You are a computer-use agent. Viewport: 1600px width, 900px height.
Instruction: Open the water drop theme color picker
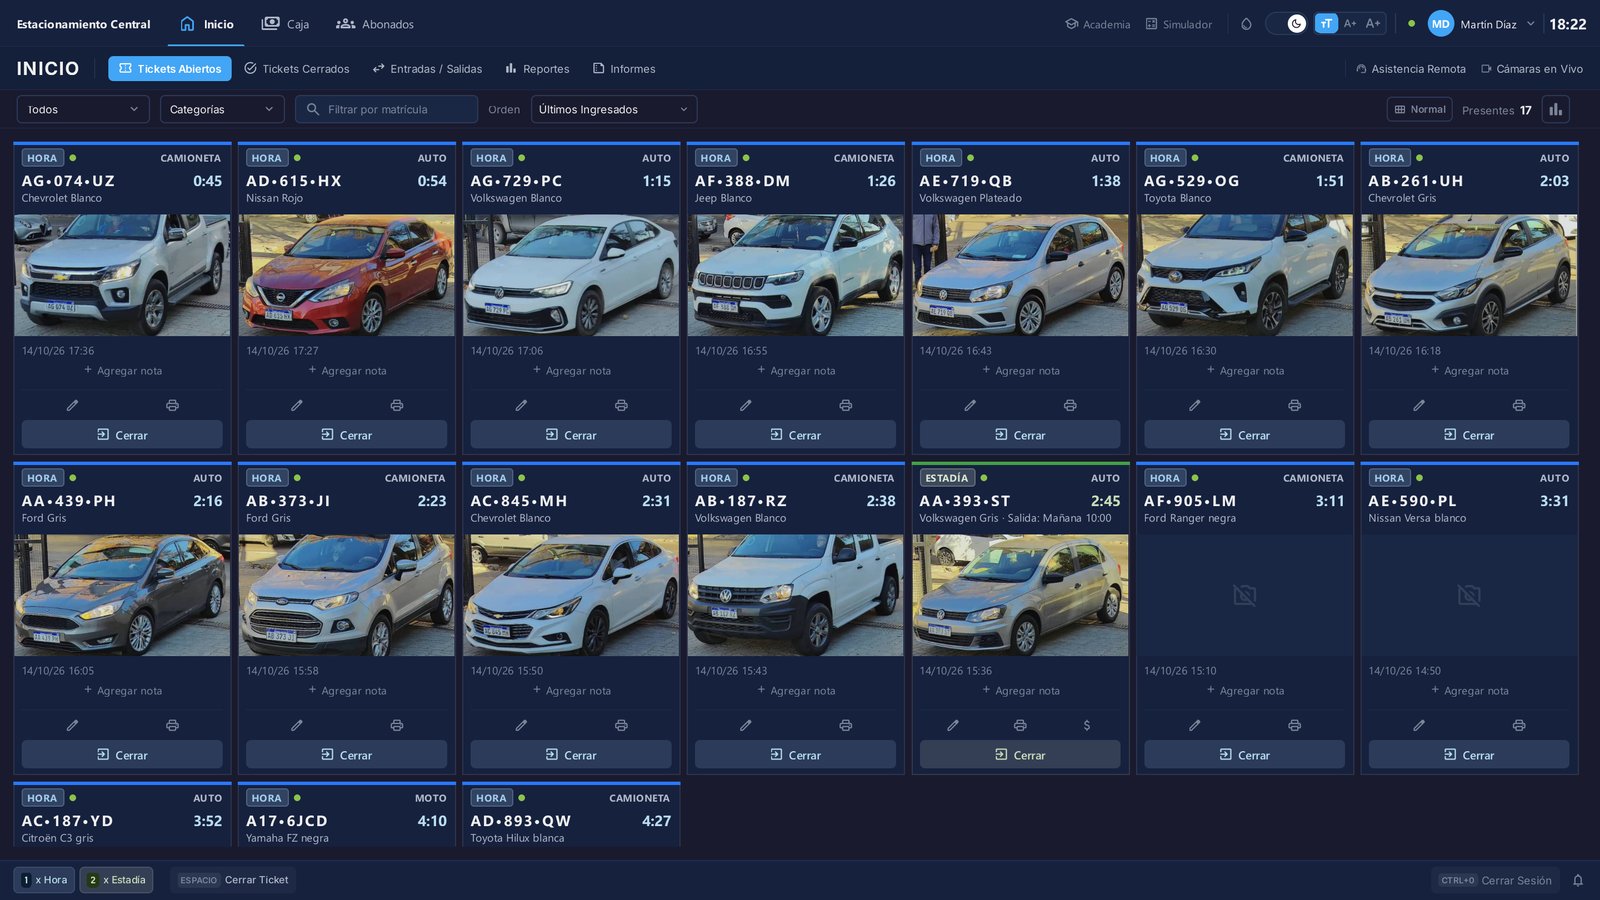click(1246, 24)
